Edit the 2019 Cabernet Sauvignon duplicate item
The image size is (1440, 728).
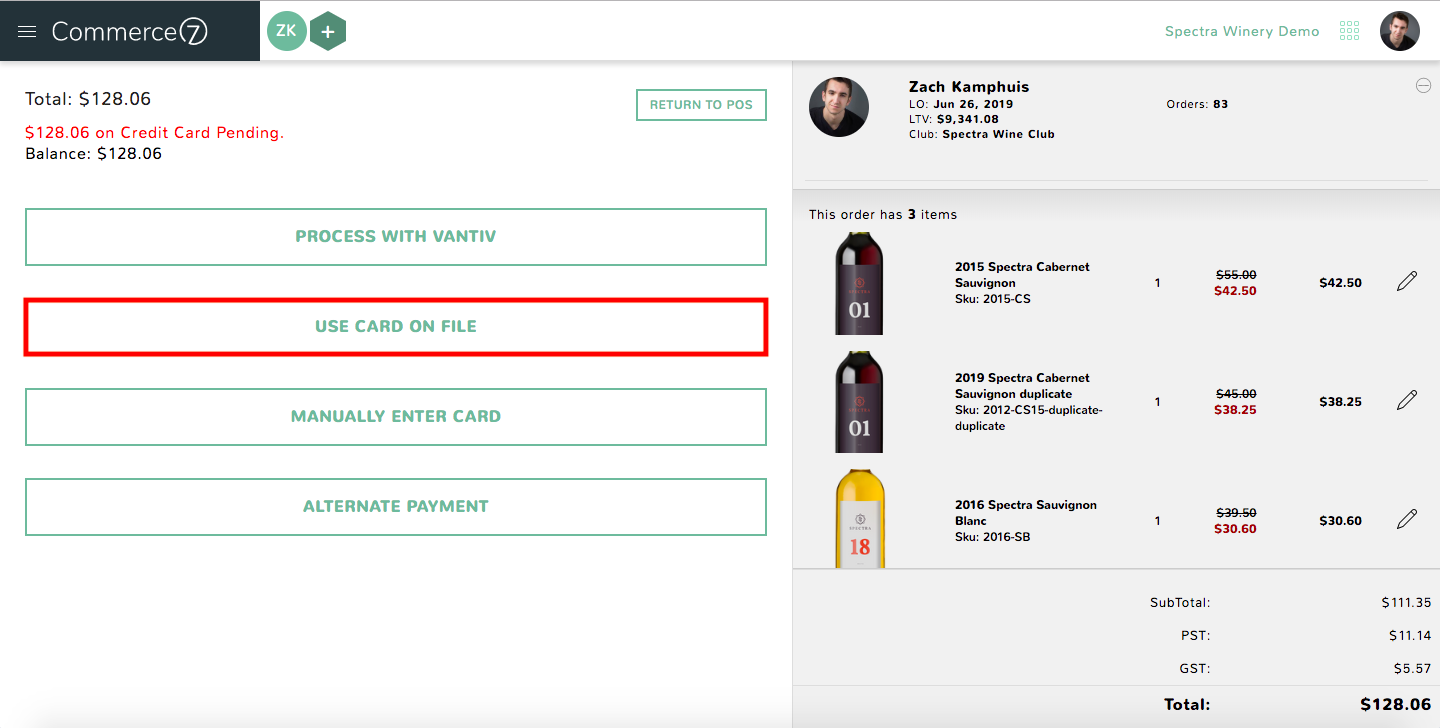tap(1406, 401)
